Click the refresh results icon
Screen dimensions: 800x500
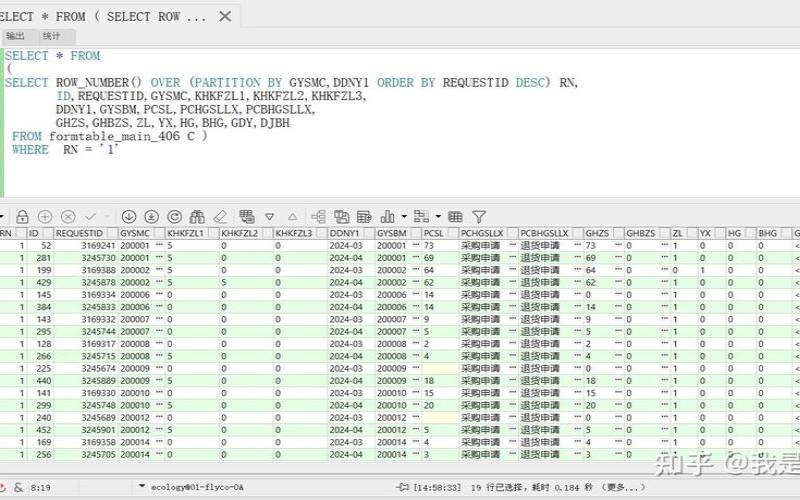tap(174, 217)
